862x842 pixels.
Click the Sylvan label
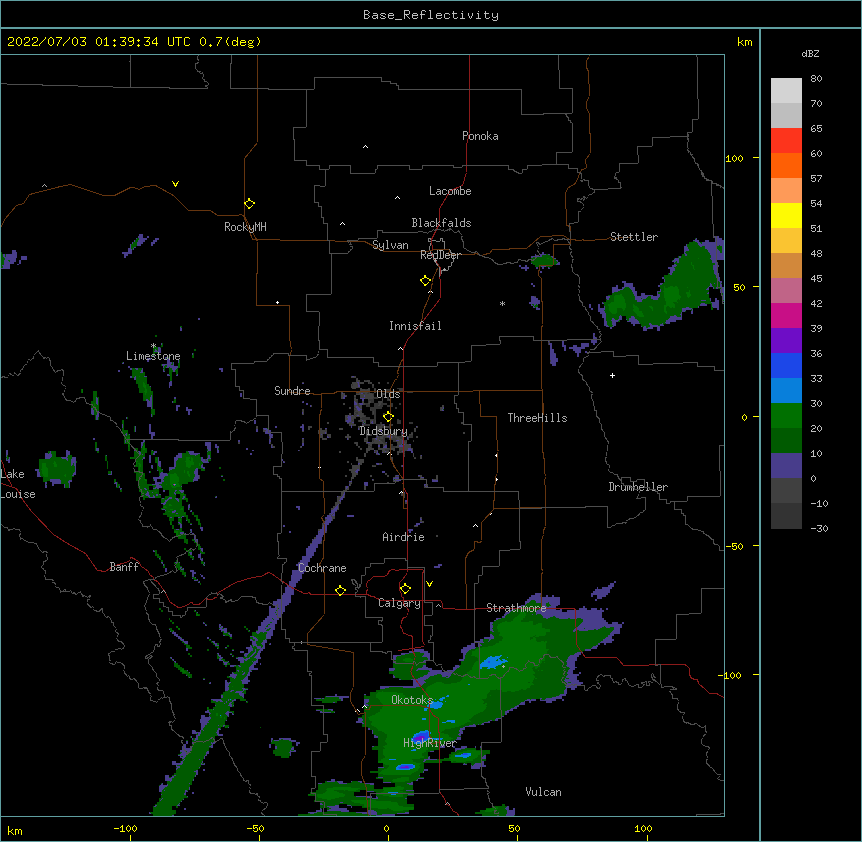click(x=390, y=245)
